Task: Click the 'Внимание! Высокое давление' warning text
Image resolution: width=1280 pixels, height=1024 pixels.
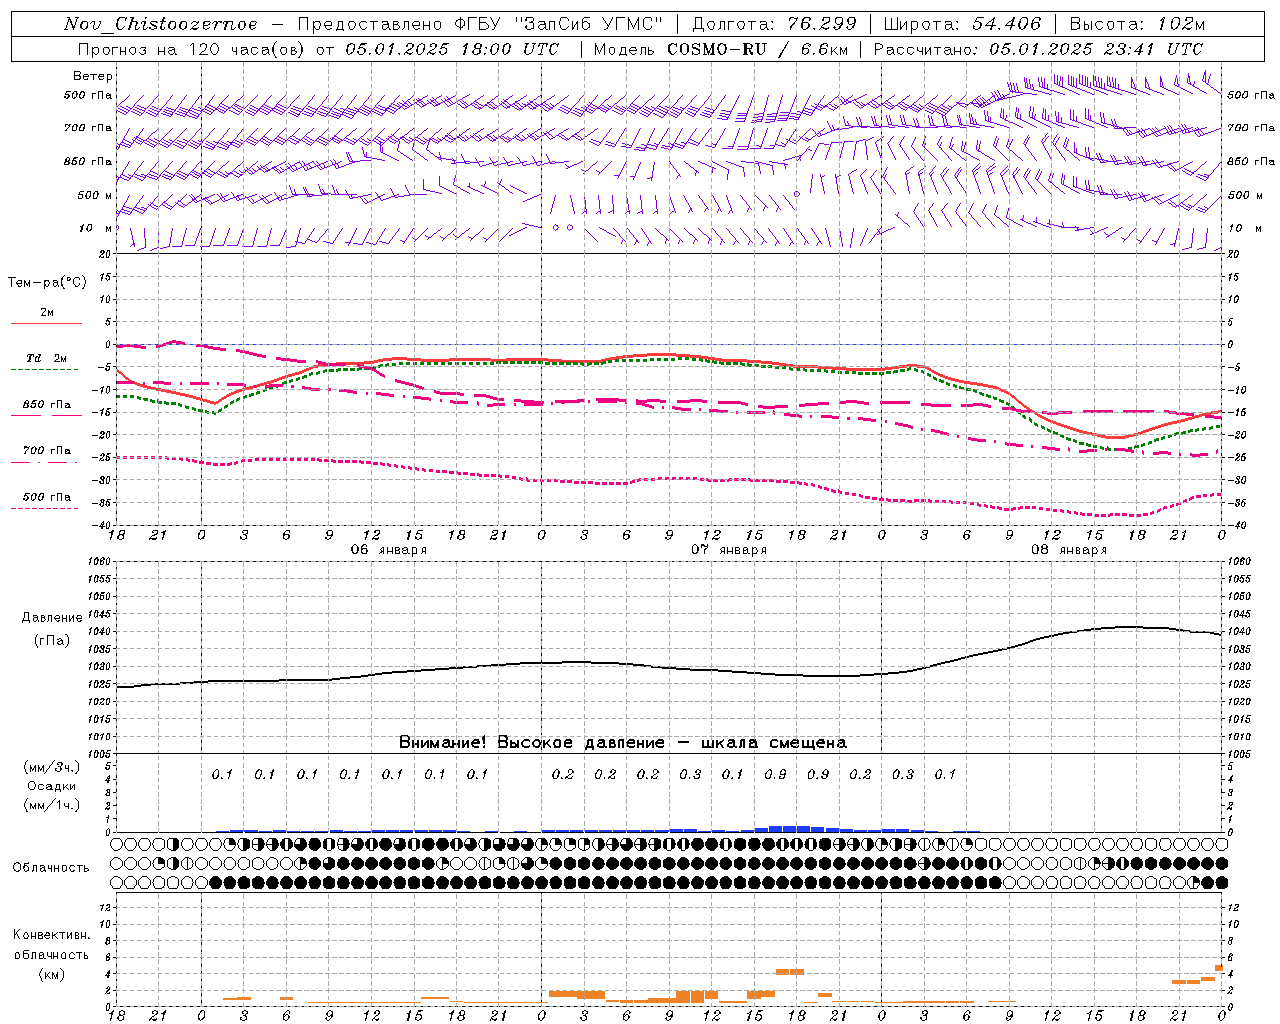Action: (532, 742)
